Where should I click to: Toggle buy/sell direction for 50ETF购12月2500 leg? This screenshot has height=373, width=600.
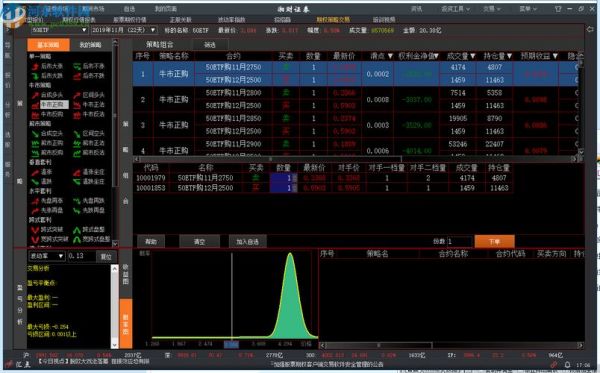(x=256, y=188)
